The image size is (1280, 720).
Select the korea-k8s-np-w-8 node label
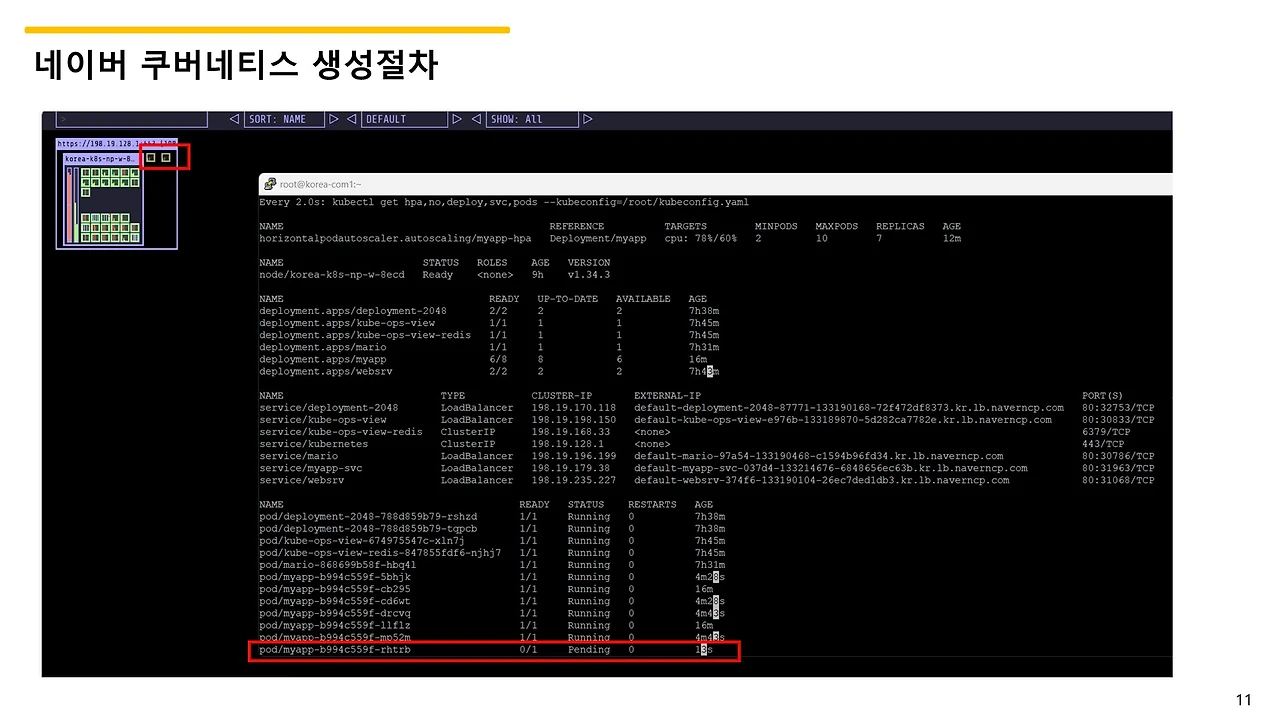point(100,158)
